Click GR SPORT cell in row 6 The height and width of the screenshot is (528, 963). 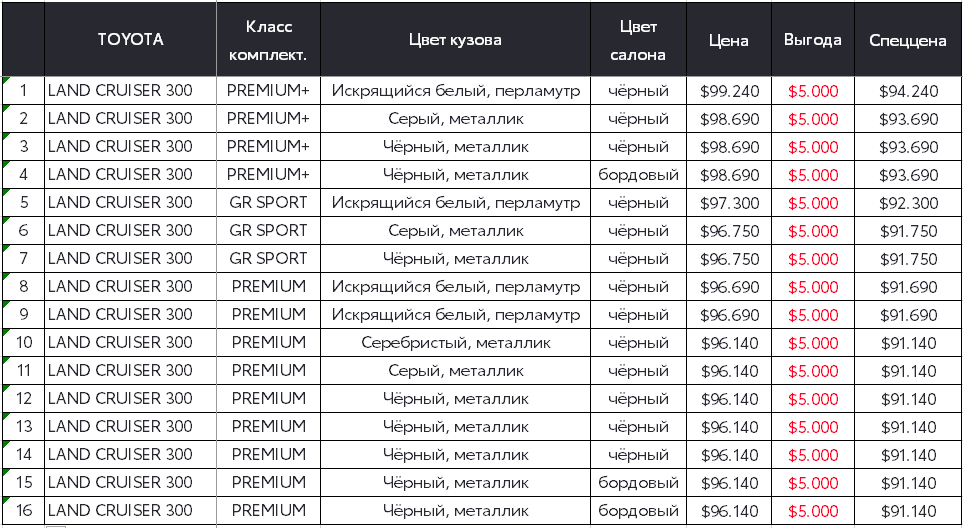coord(268,231)
